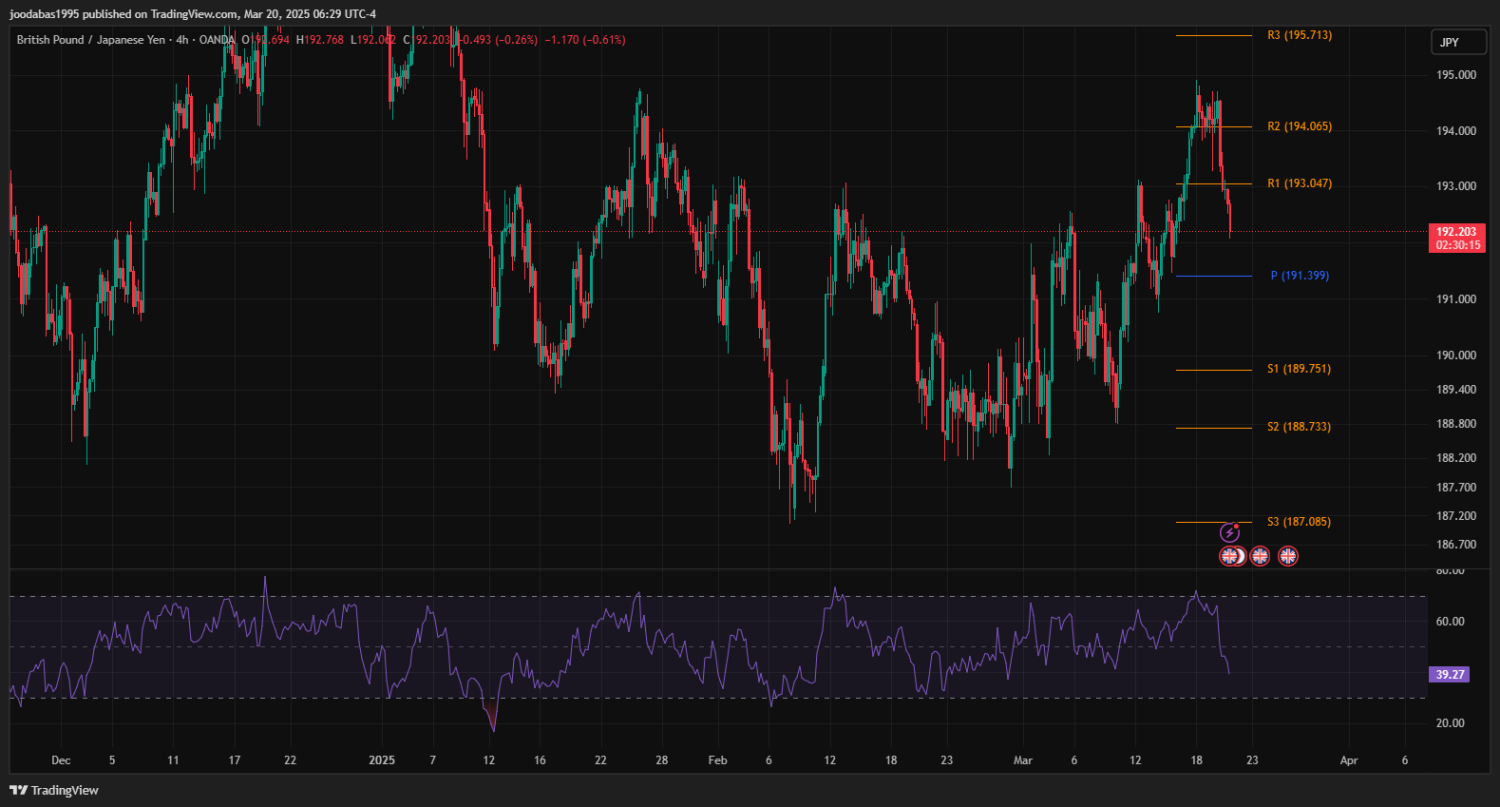Select the blue P (191.399) pivot label
The height and width of the screenshot is (807, 1500).
[1299, 276]
